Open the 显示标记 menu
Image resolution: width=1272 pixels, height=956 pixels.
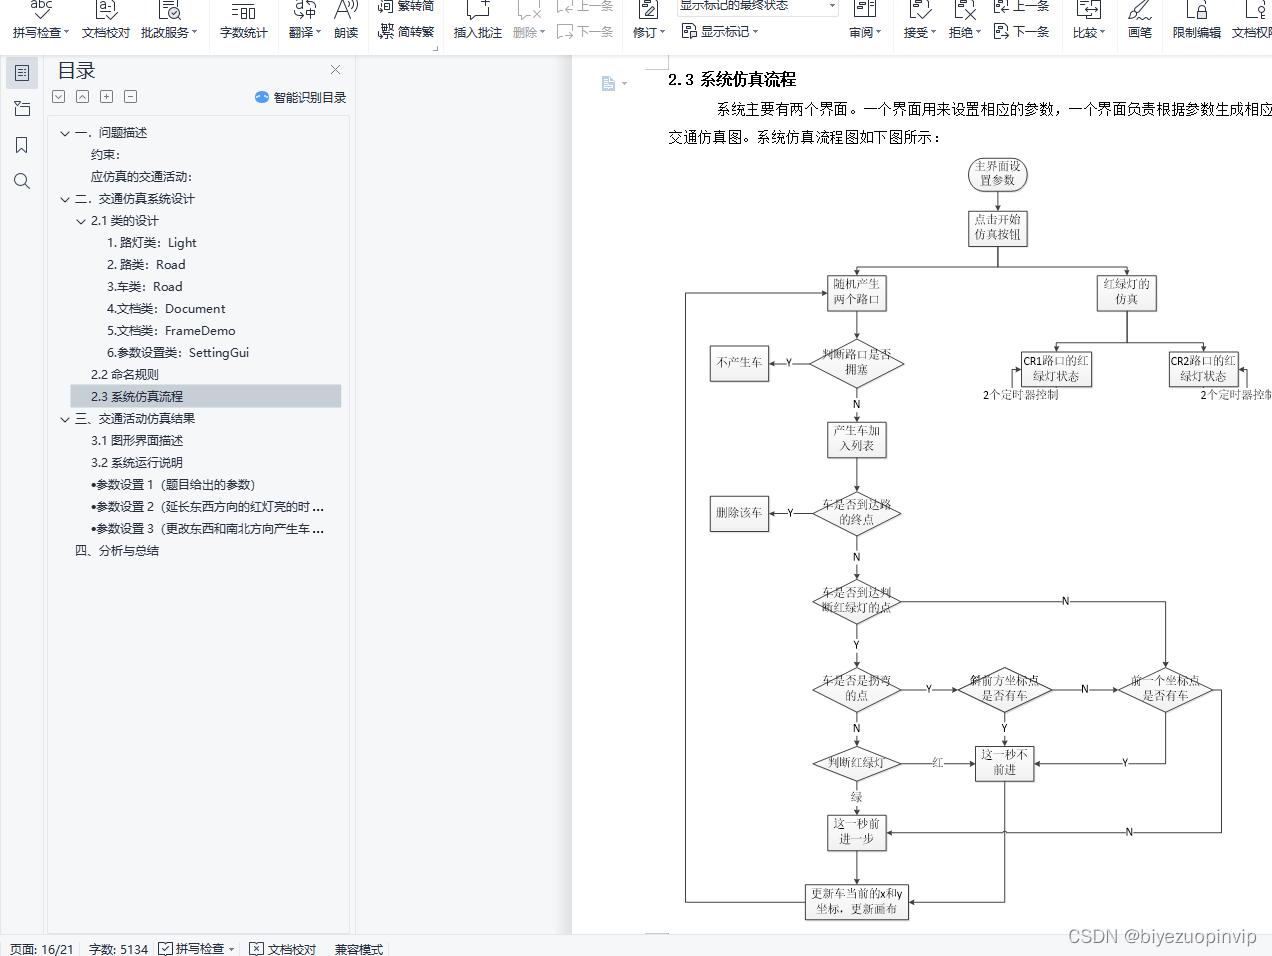(720, 32)
